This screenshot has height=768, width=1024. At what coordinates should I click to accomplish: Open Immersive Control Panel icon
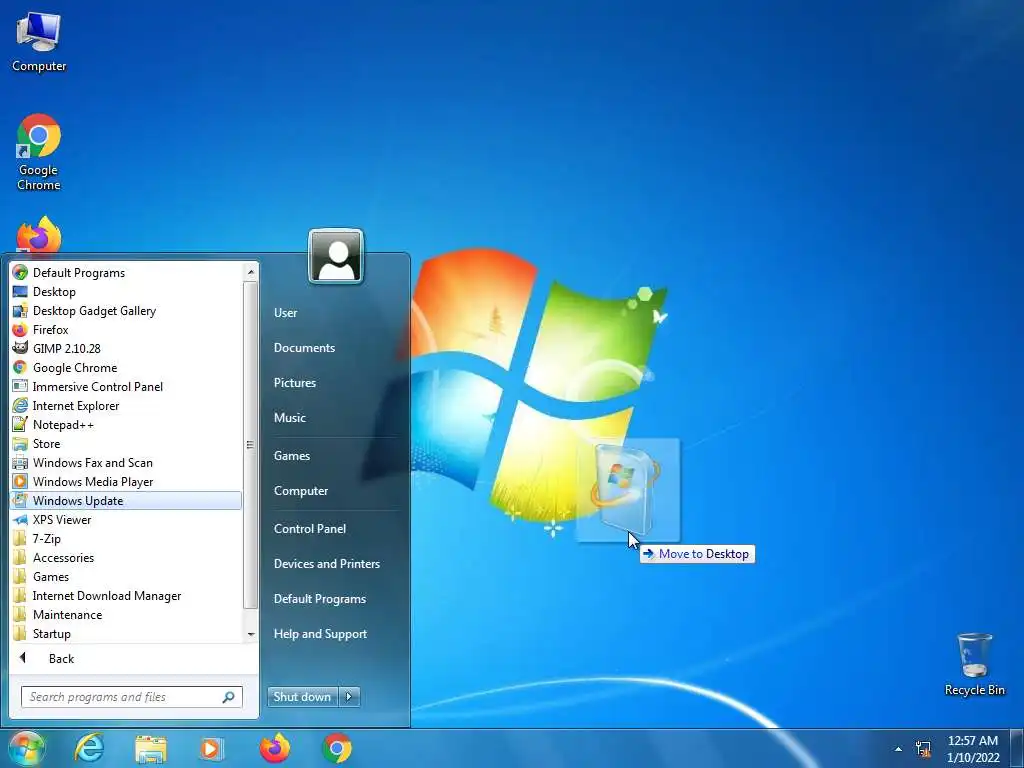point(20,386)
